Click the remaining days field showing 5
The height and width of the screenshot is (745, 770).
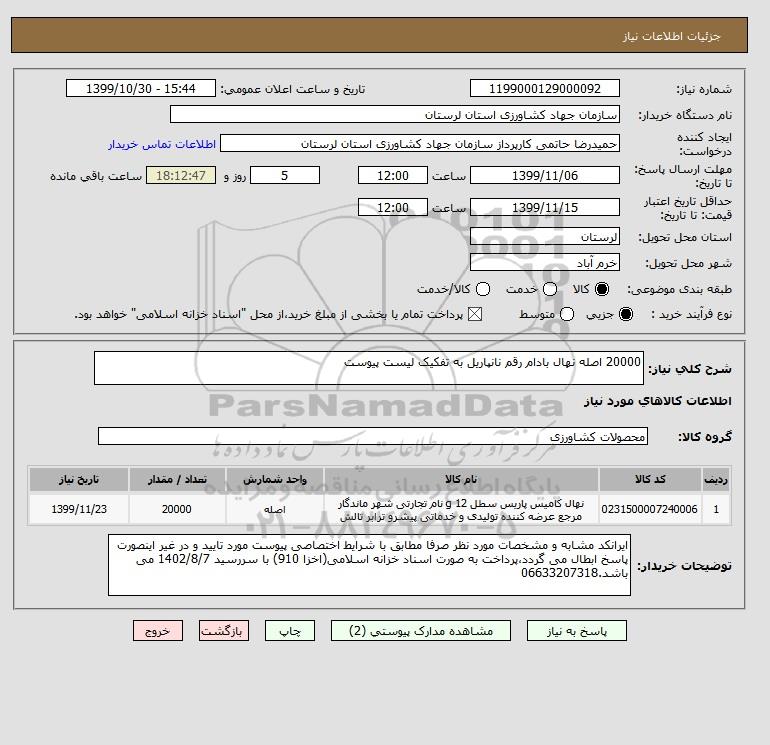coord(285,176)
